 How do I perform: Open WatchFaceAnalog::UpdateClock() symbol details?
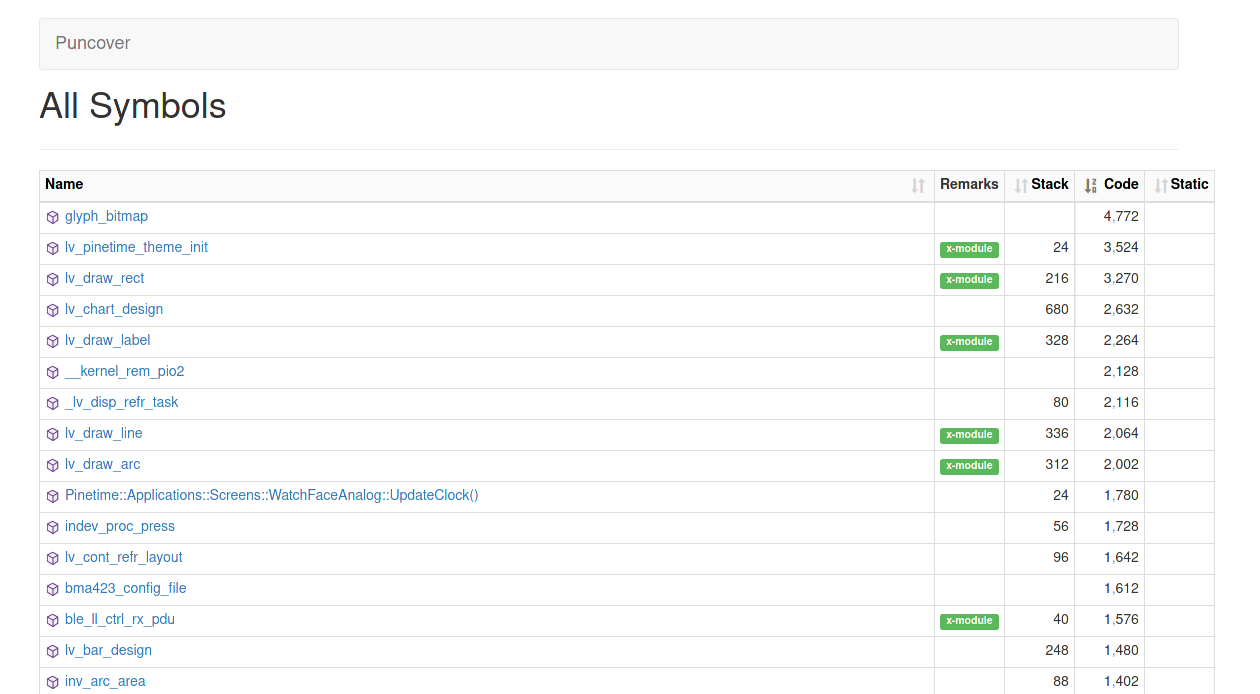tap(271, 495)
